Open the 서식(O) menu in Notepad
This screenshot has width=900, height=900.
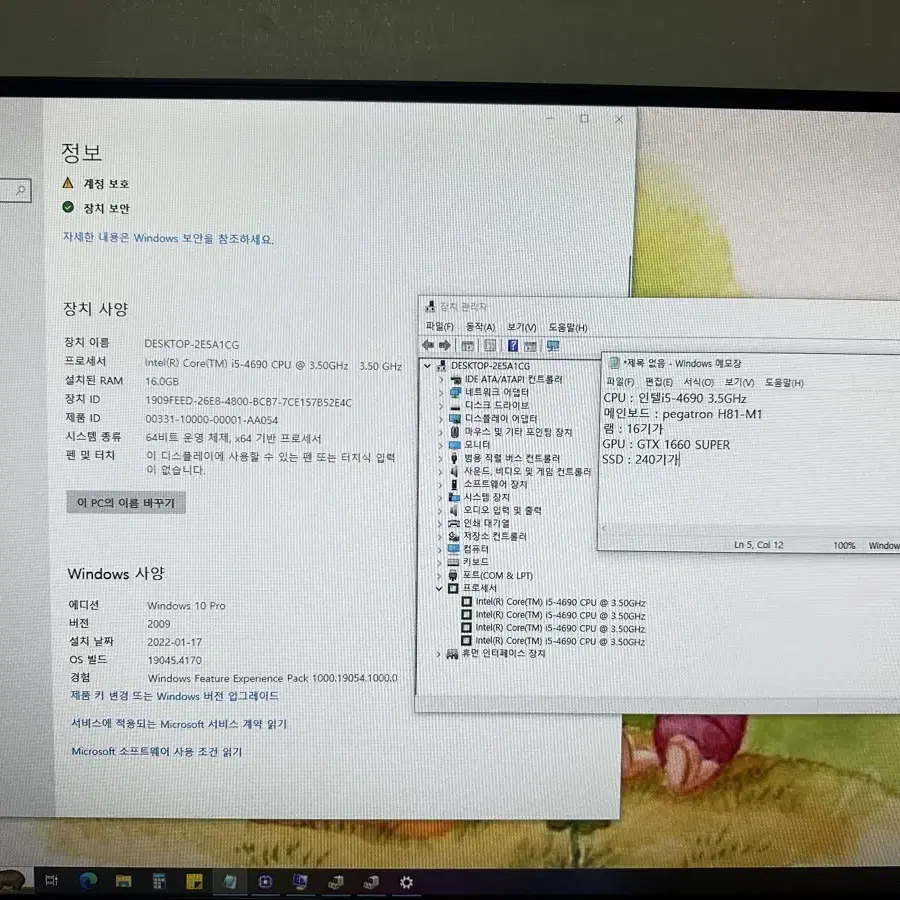pos(699,382)
